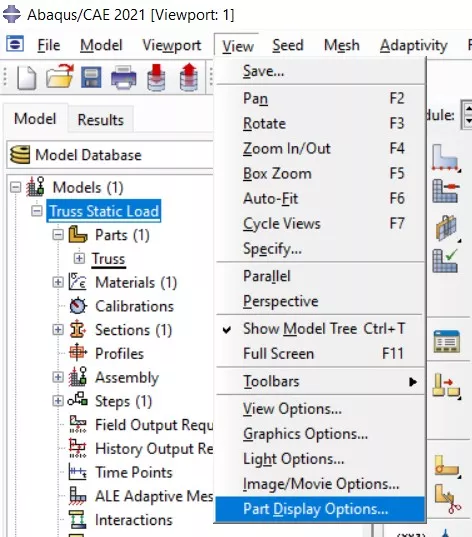Switch to the Model tab

click(x=35, y=119)
